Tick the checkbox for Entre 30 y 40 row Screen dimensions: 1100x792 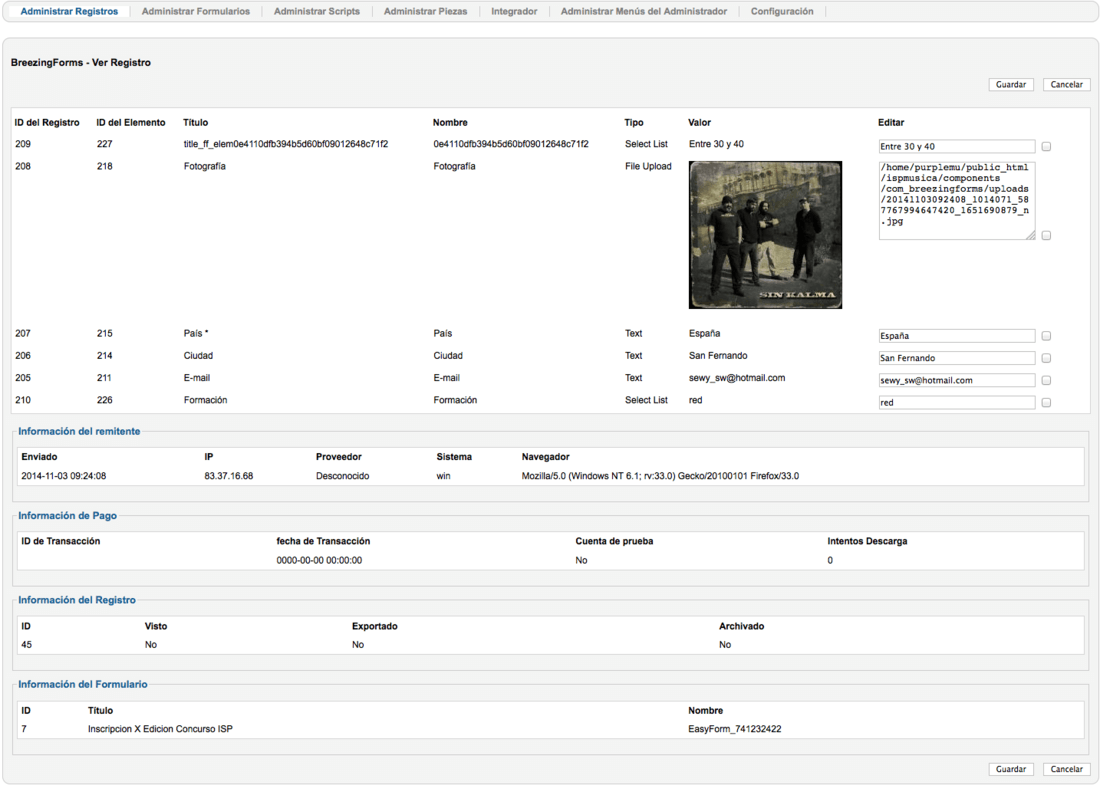[1046, 147]
